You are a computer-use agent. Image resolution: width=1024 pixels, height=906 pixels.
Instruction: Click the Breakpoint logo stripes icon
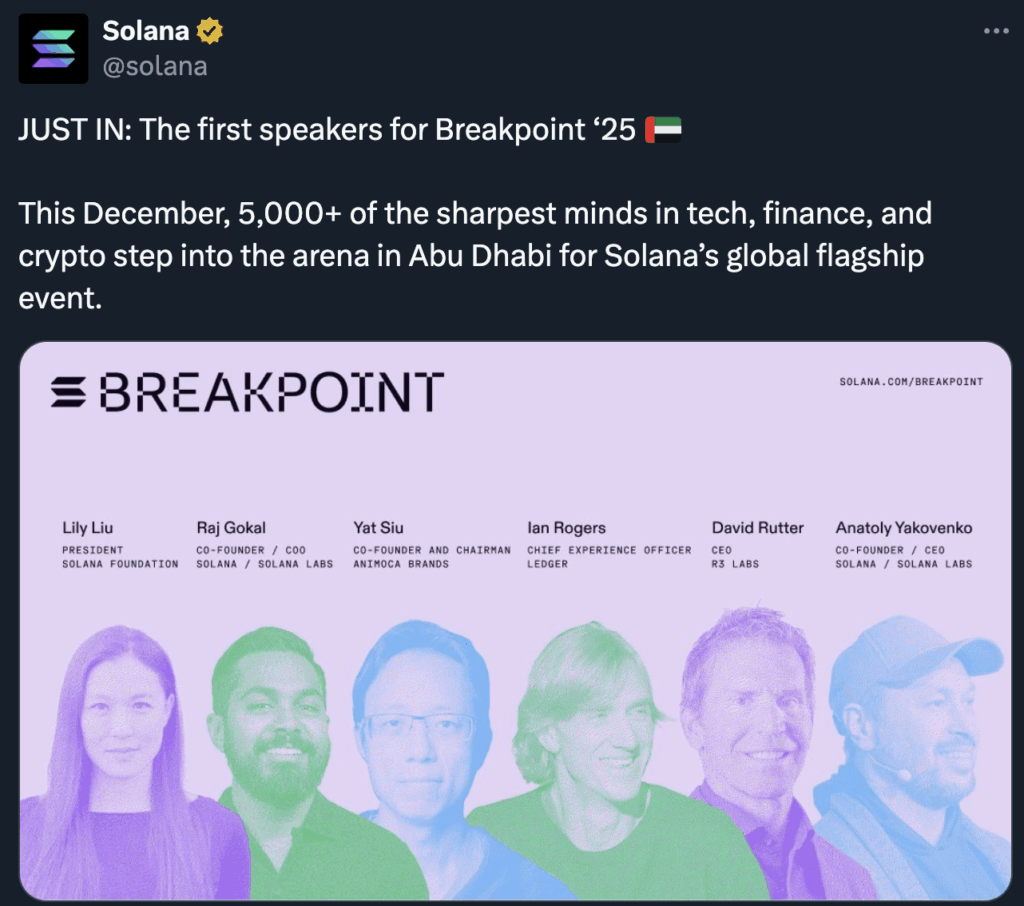click(x=69, y=392)
